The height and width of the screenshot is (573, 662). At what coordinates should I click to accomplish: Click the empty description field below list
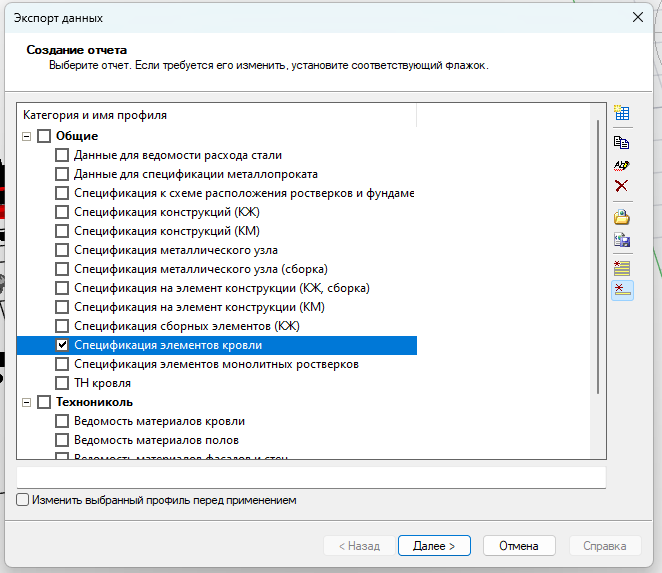[311, 477]
